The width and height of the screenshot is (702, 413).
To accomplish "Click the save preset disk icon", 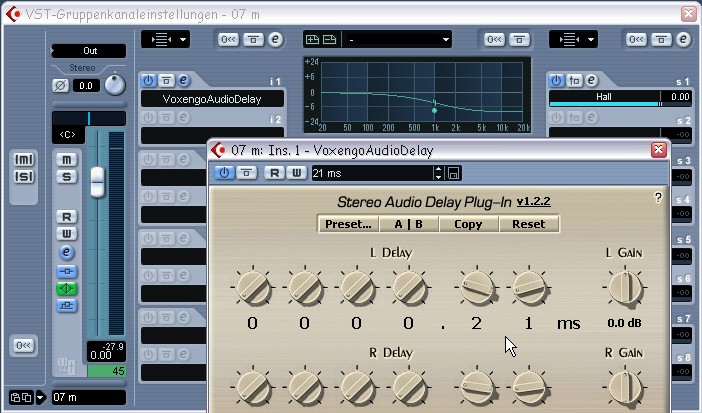I will pos(453,173).
